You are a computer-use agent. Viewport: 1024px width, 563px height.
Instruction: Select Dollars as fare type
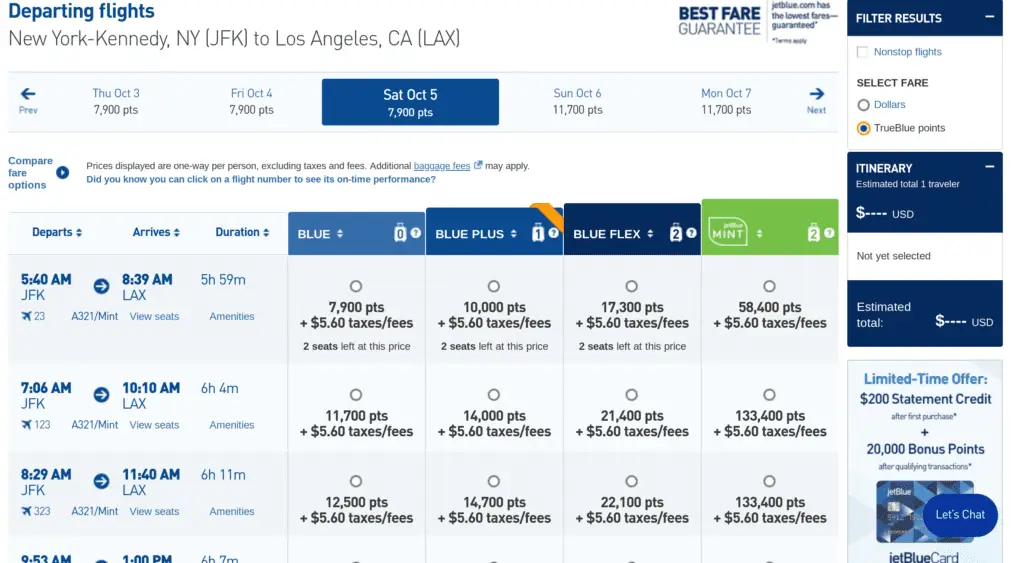[863, 105]
